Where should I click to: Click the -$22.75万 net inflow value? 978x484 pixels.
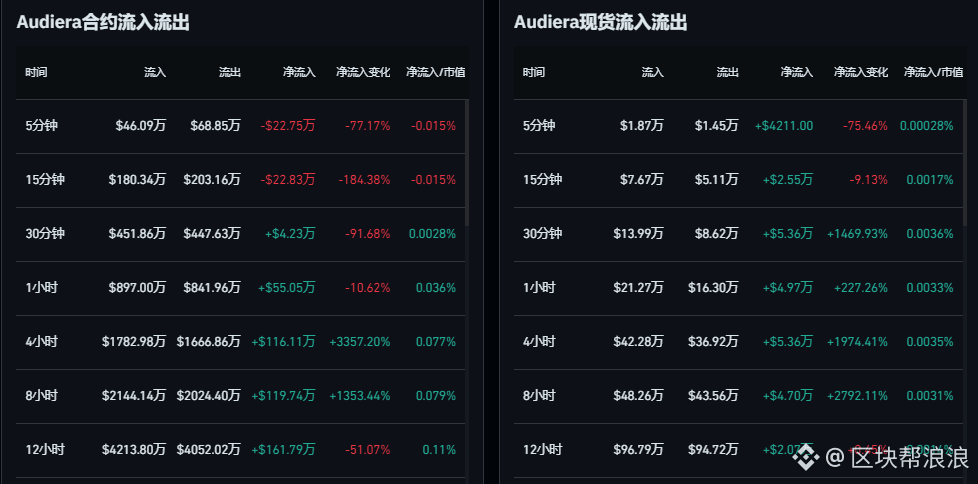(288, 126)
